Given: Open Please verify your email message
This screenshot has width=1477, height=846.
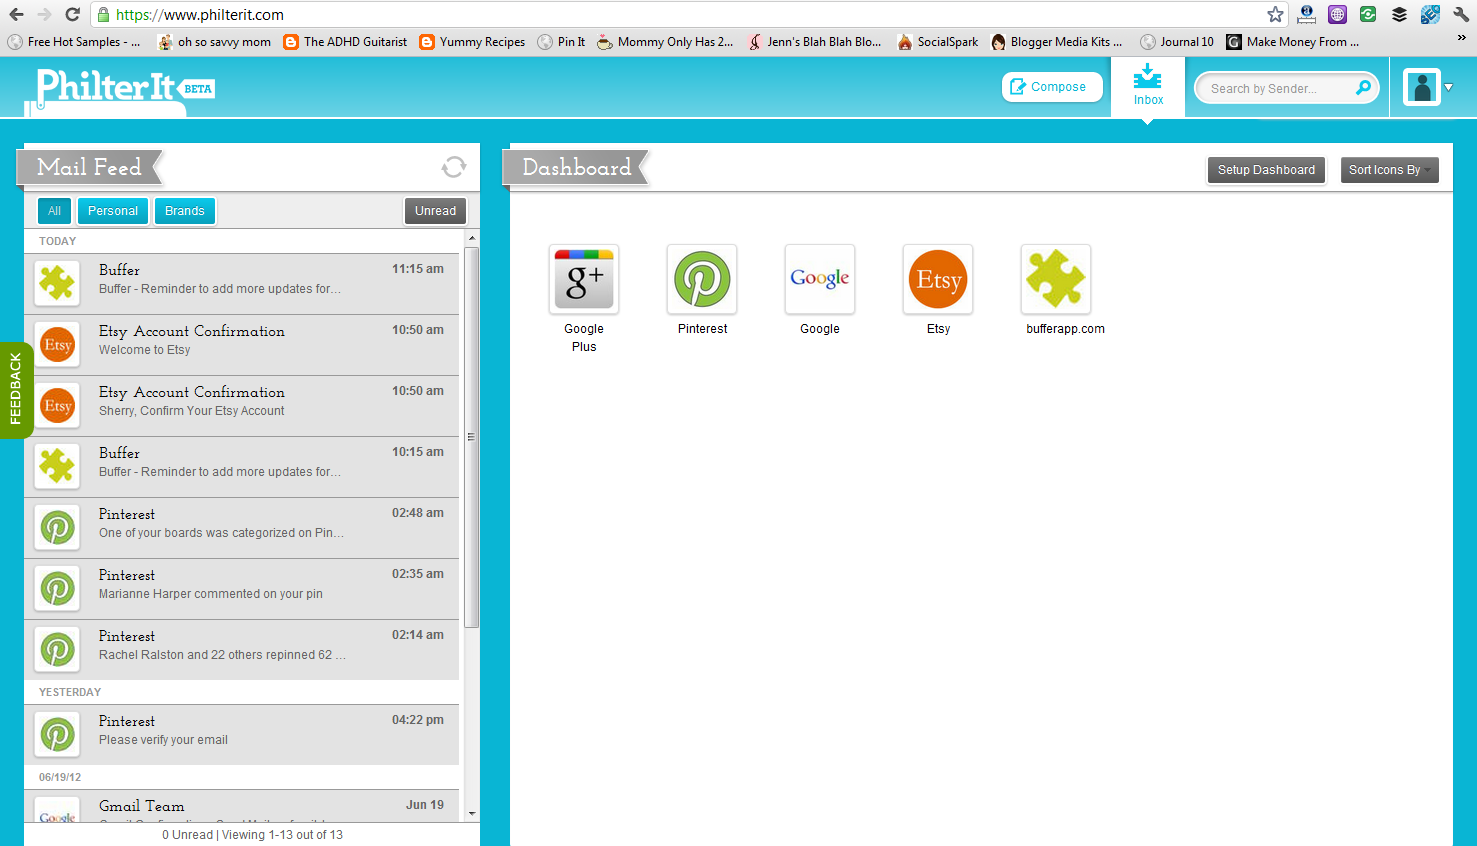Looking at the screenshot, I should pyautogui.click(x=241, y=735).
